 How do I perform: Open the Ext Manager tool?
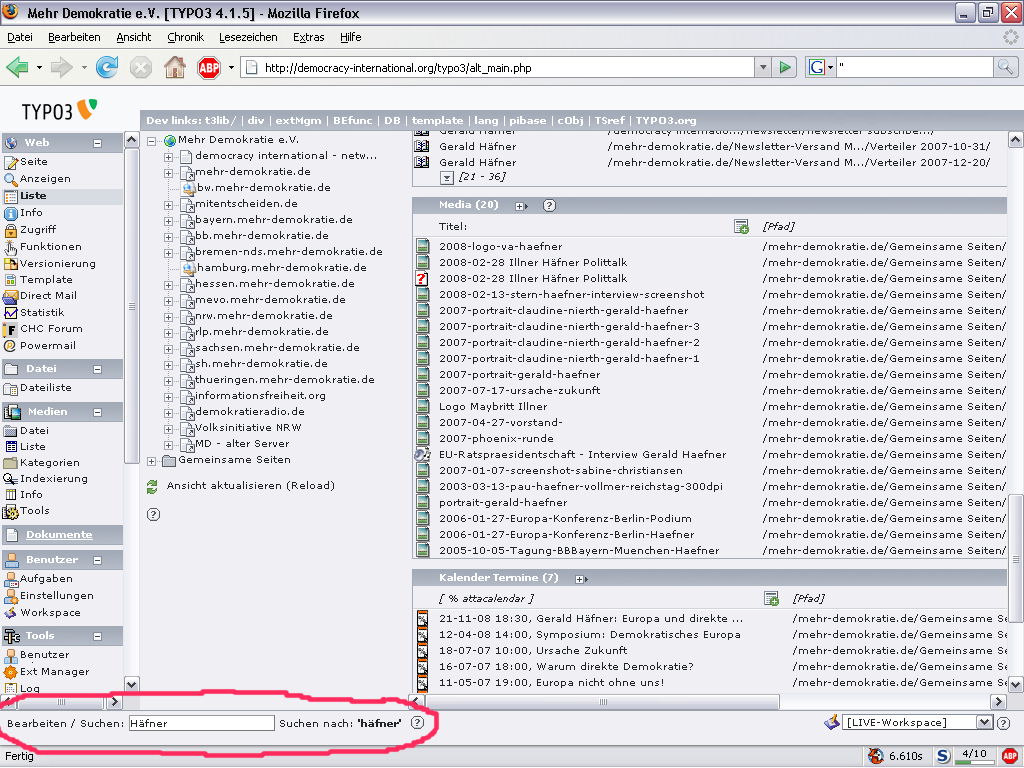(x=54, y=672)
